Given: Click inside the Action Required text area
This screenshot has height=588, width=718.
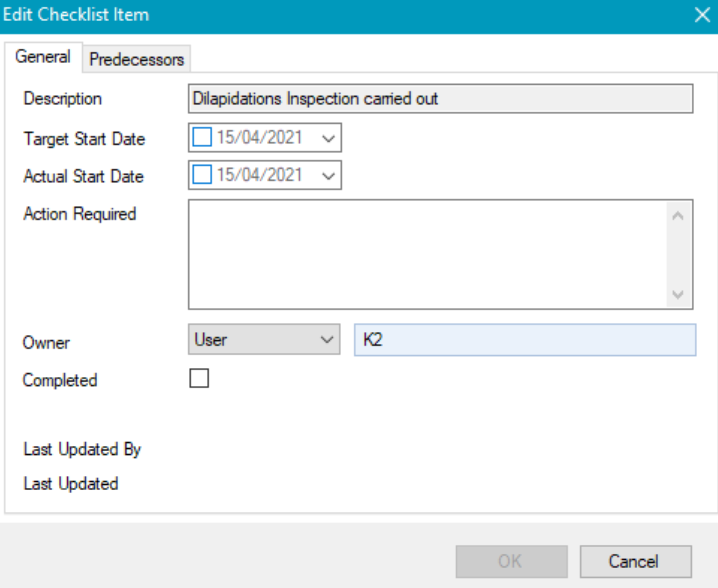Looking at the screenshot, I should click(427, 254).
